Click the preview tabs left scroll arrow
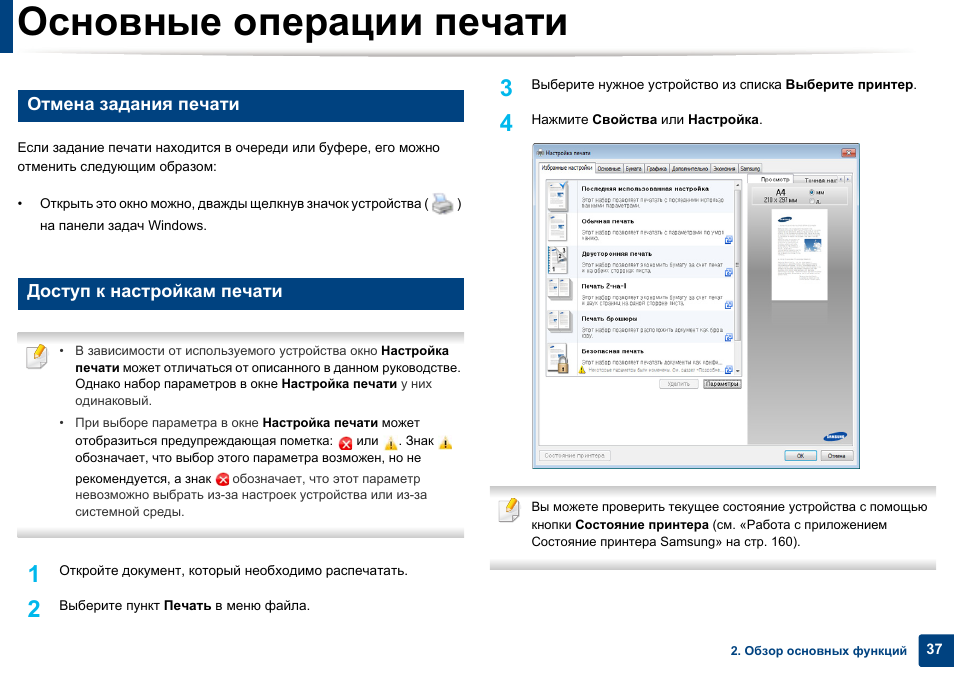Viewport: 954px width, 675px height. click(841, 180)
